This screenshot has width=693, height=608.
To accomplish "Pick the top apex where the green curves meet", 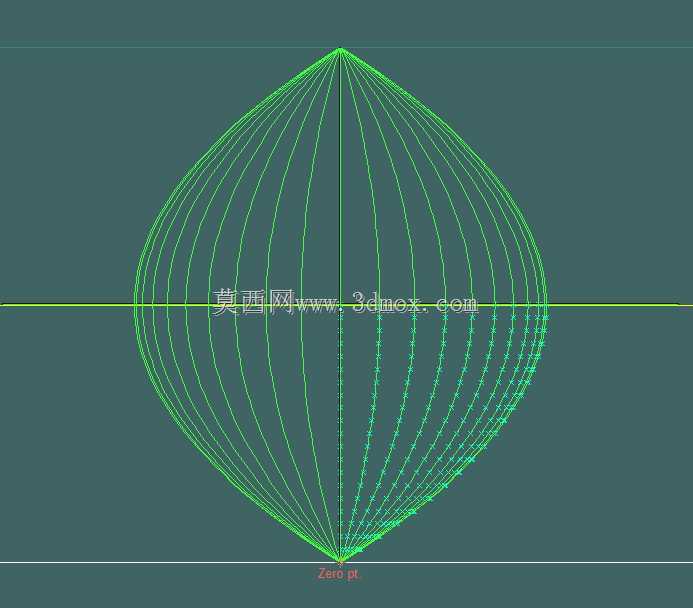I will coord(340,48).
